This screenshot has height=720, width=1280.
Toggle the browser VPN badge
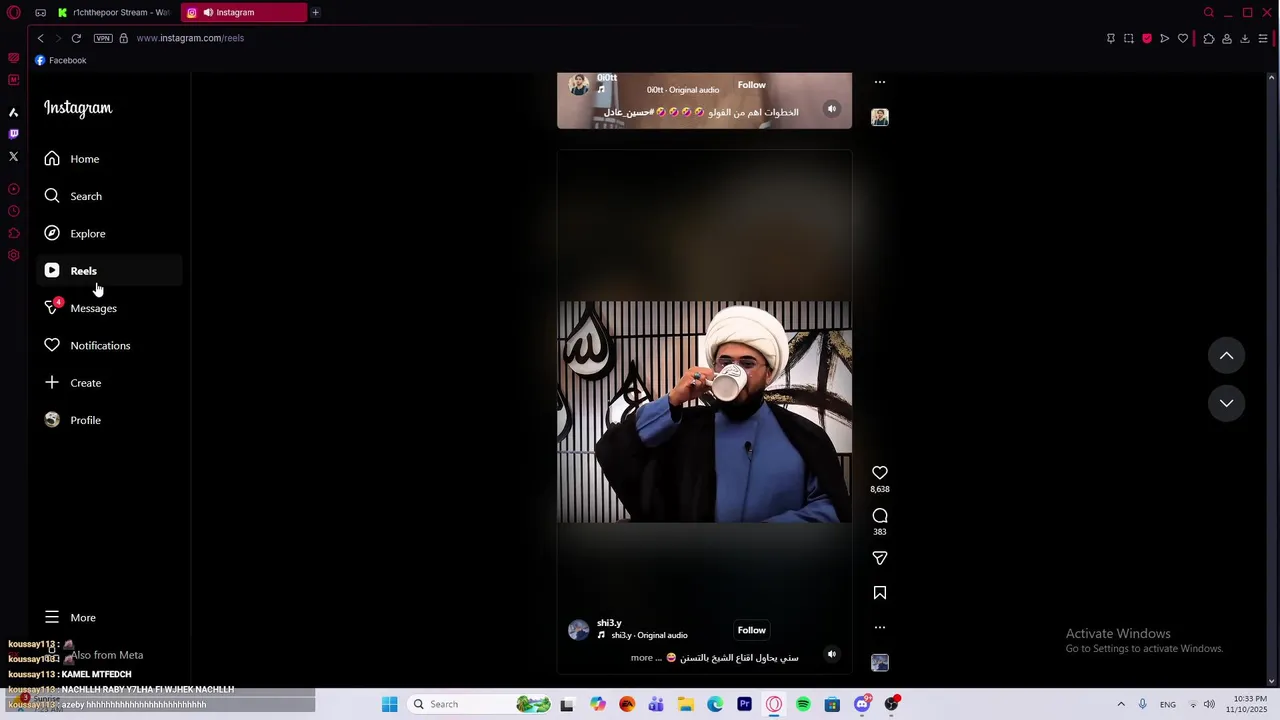click(103, 38)
